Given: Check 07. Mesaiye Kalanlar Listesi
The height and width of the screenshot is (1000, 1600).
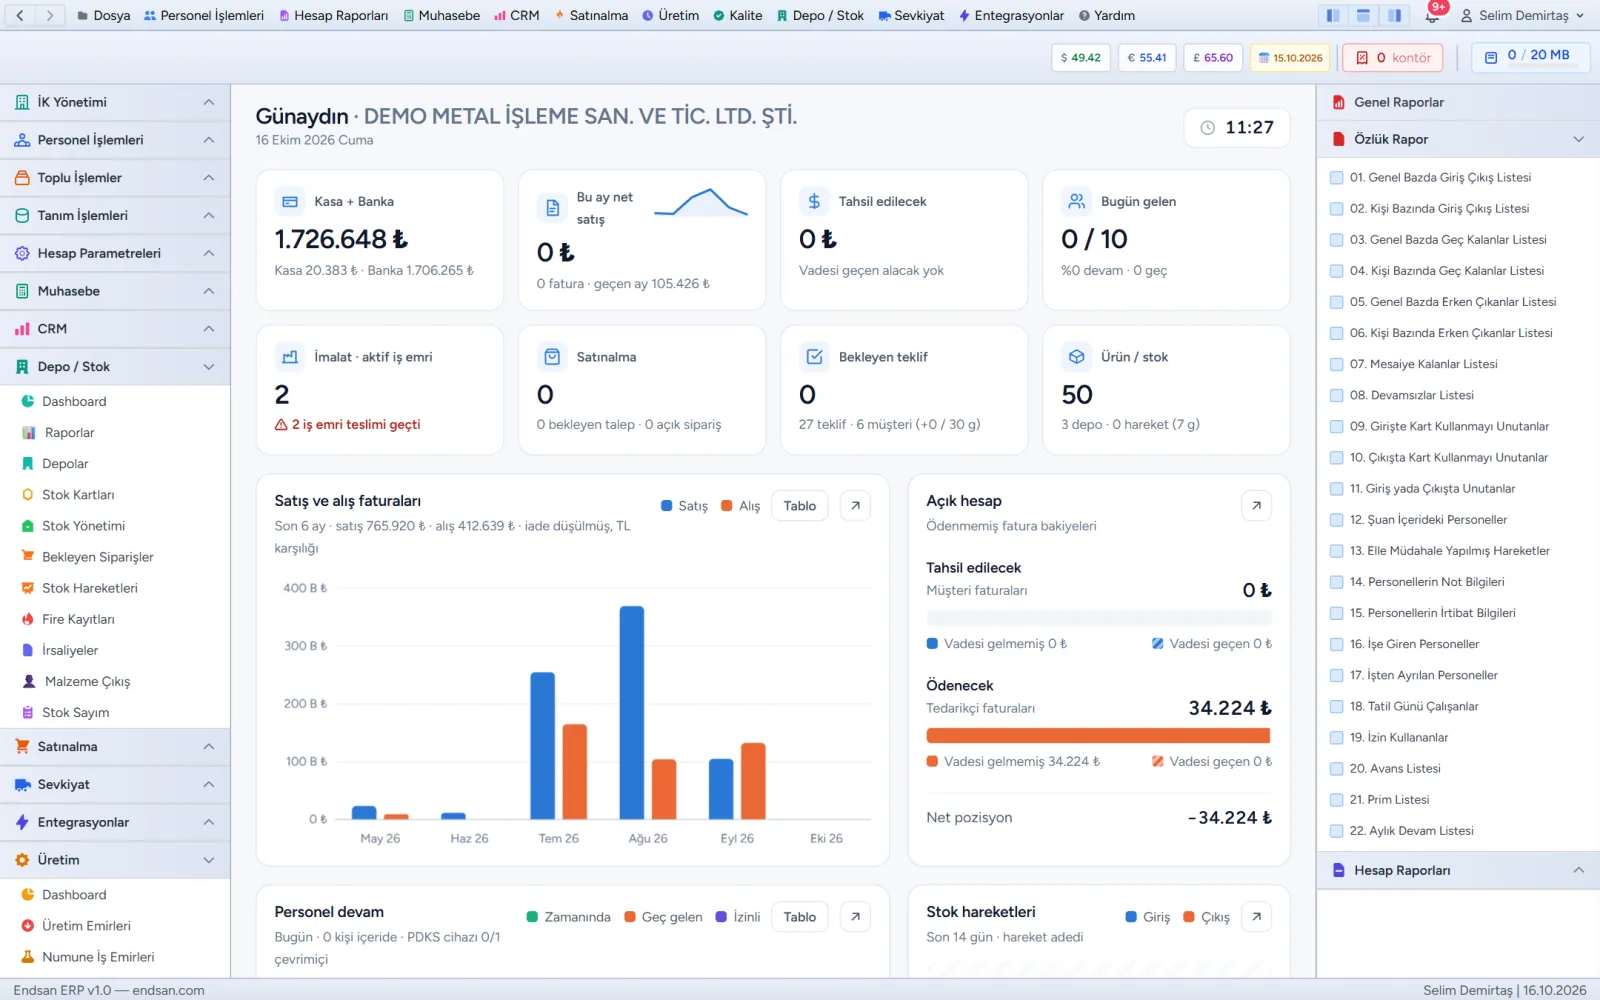Looking at the screenshot, I should (x=1336, y=364).
